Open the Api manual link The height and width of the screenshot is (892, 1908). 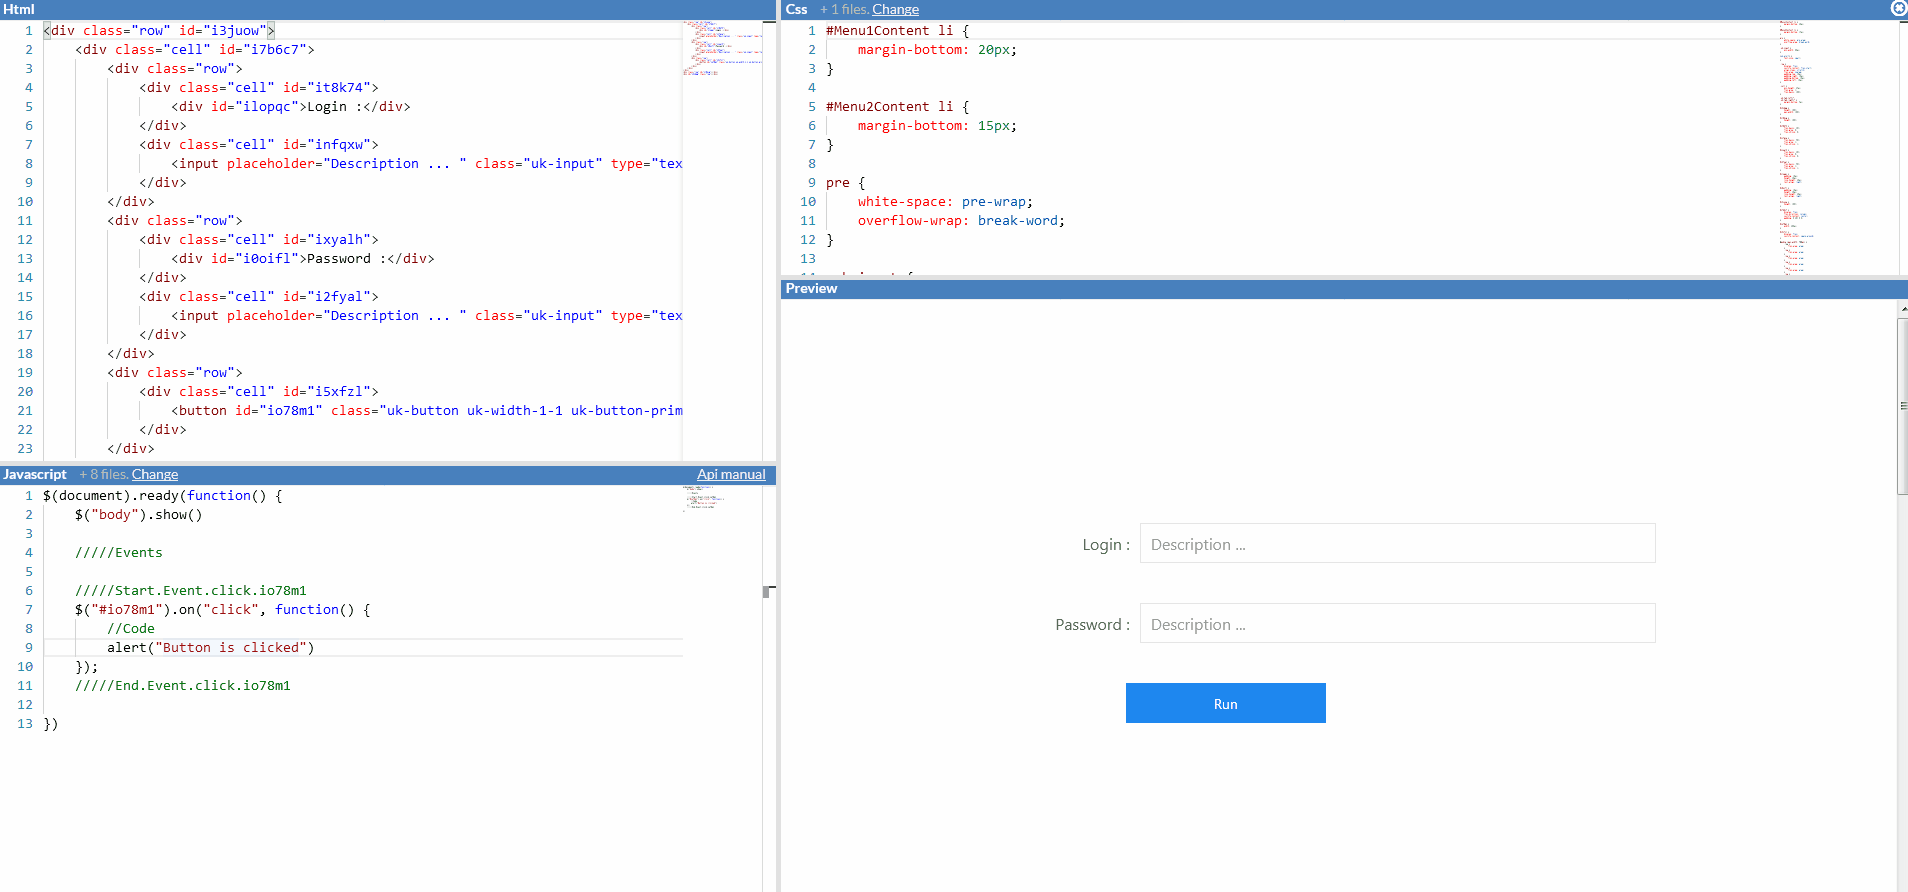pos(731,475)
